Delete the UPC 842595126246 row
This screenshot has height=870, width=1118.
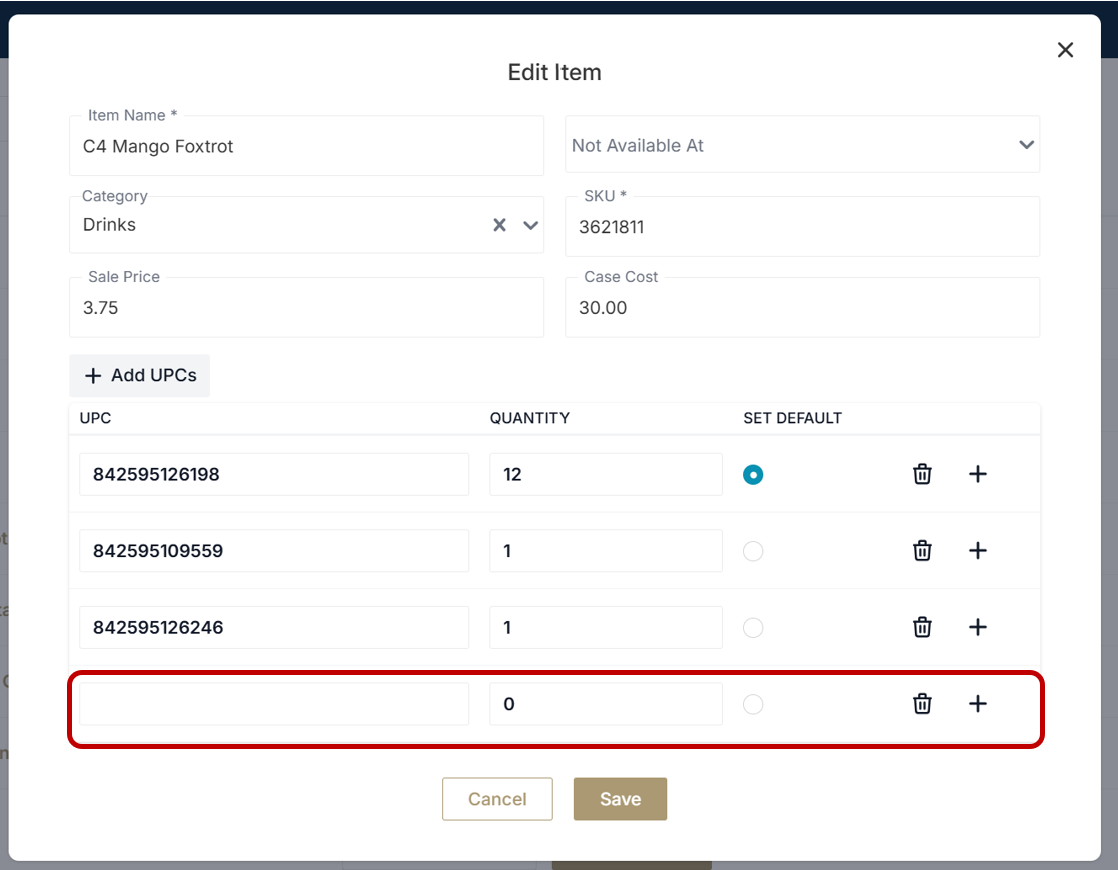(922, 628)
